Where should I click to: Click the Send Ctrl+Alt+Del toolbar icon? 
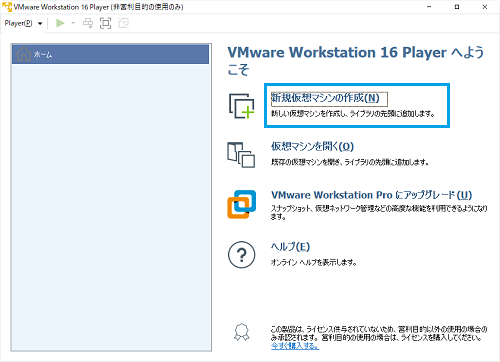coord(88,23)
